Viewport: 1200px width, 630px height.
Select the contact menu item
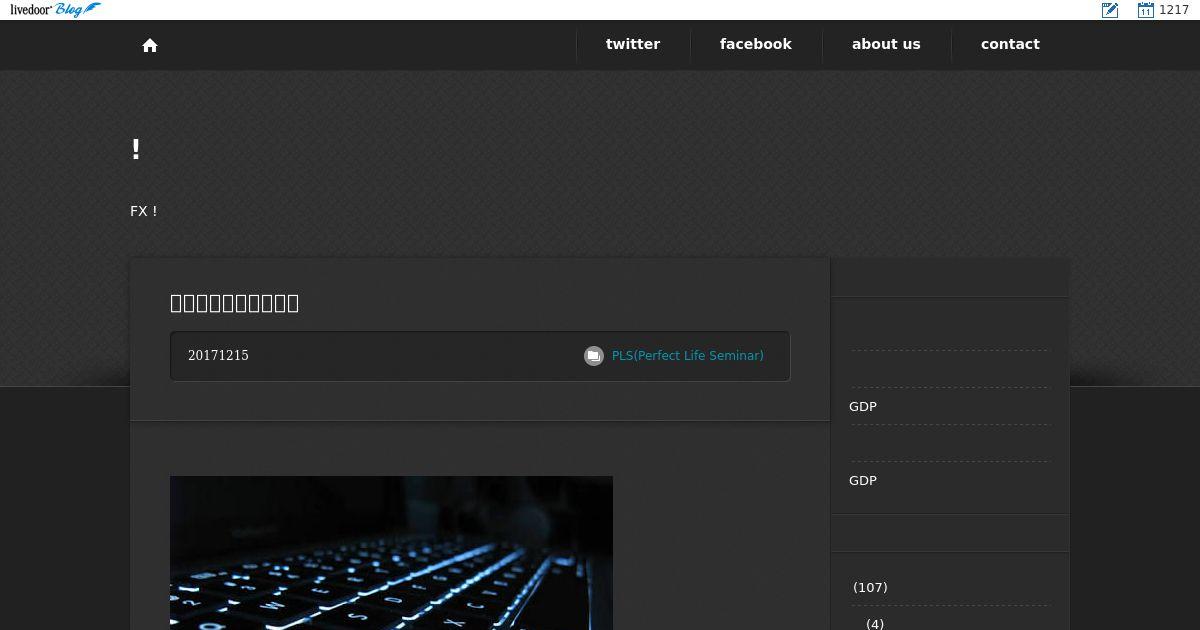[1010, 44]
